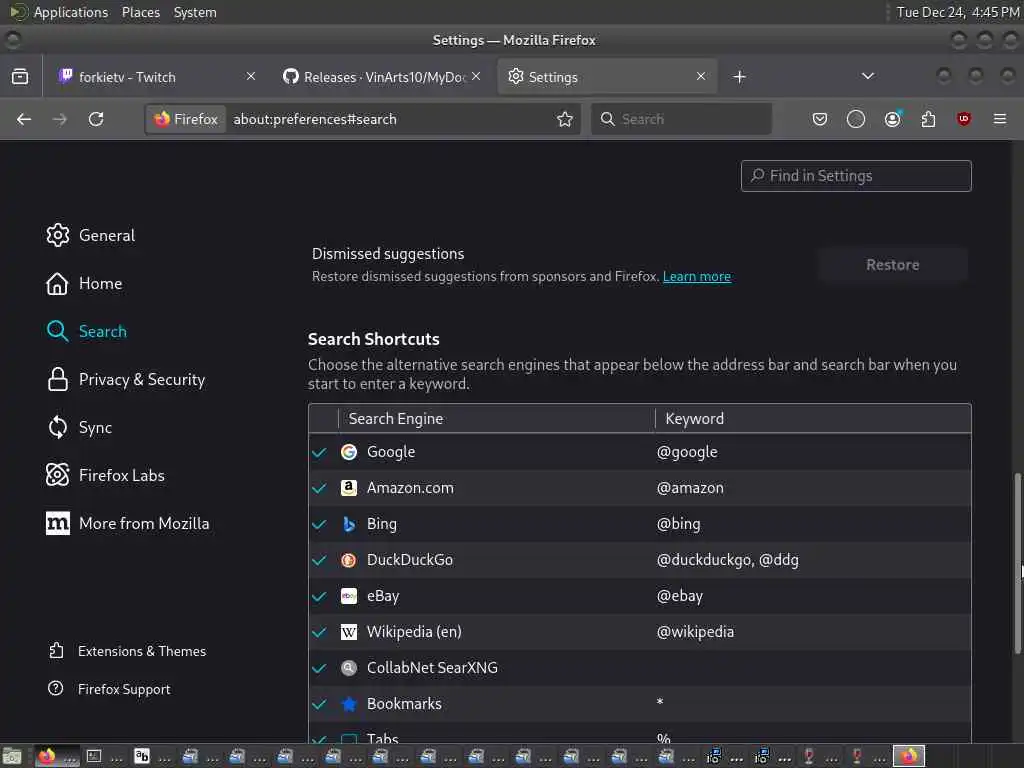Reload the current page
The height and width of the screenshot is (768, 1024).
(x=96, y=119)
